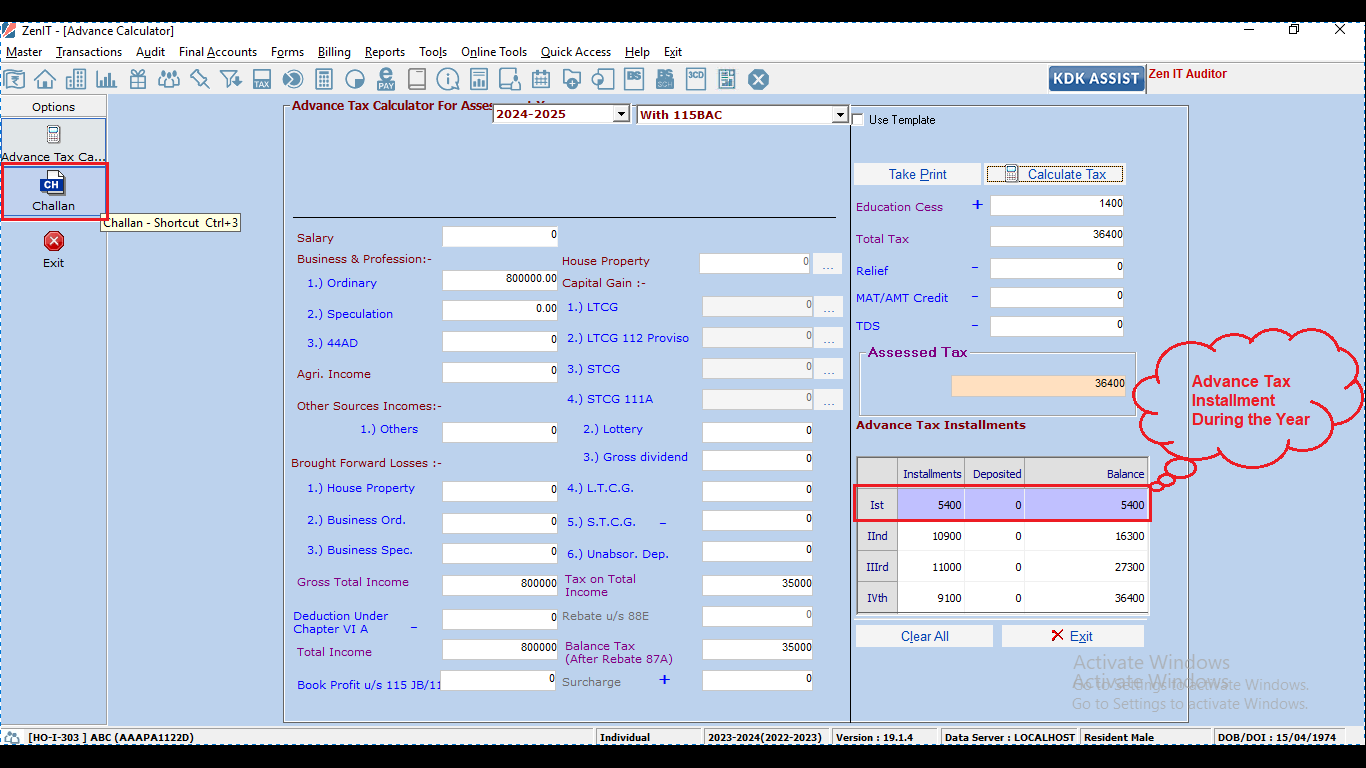Click the Relief input field
This screenshot has height=768, width=1366.
1057,269
